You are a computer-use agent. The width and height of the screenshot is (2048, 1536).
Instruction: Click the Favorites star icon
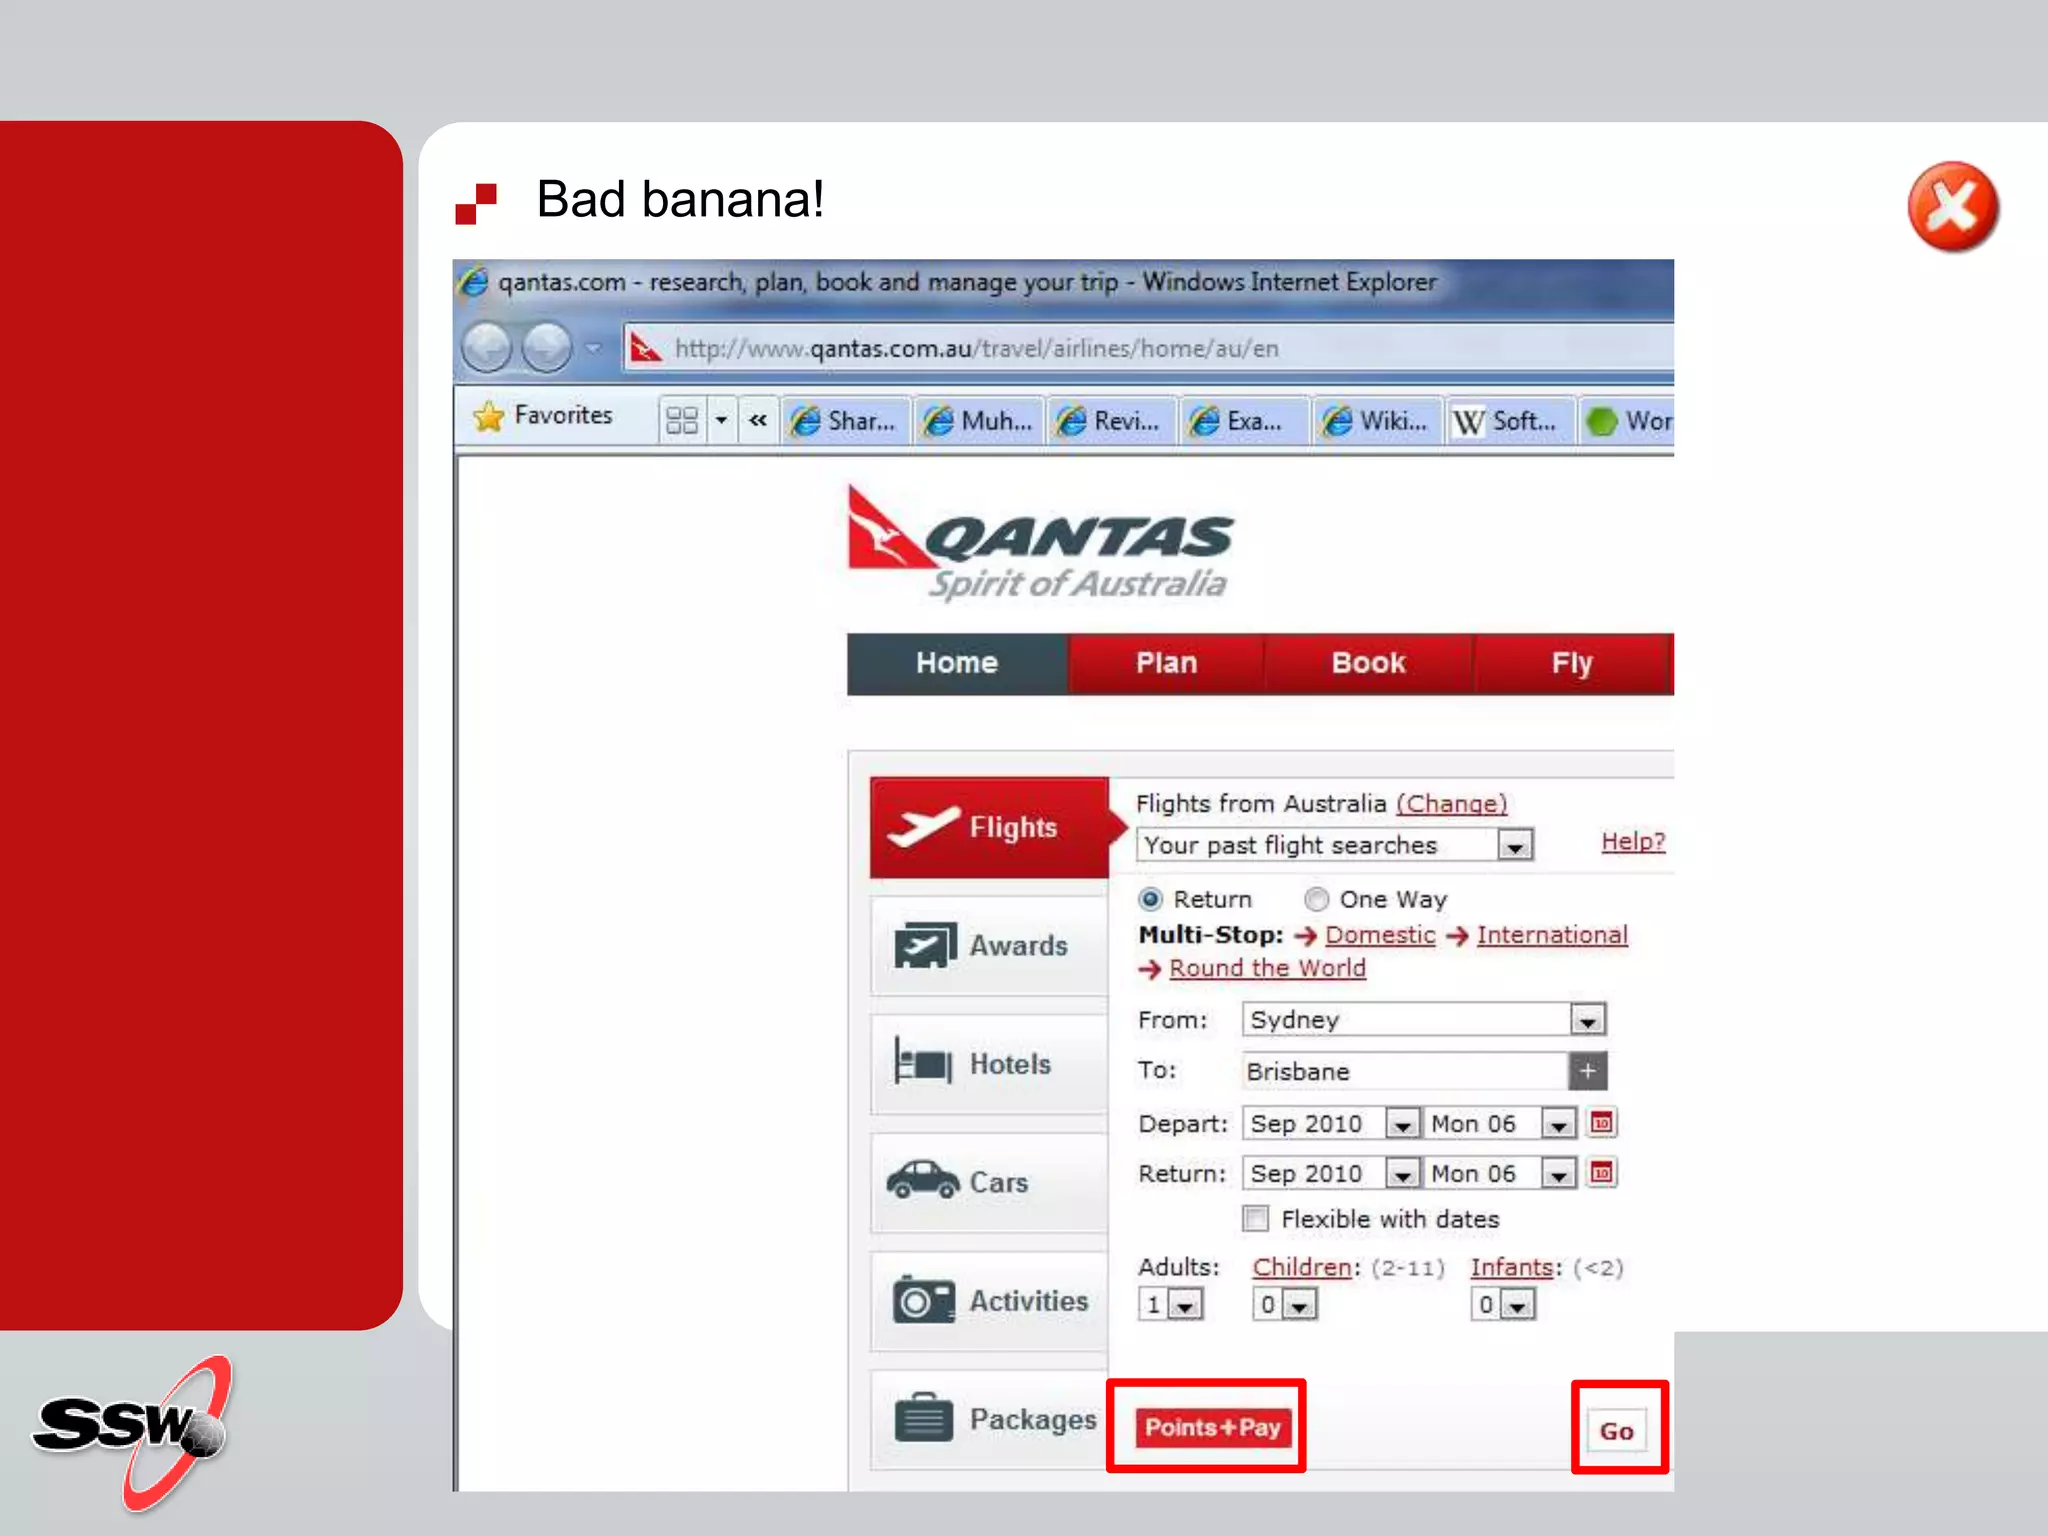(488, 416)
